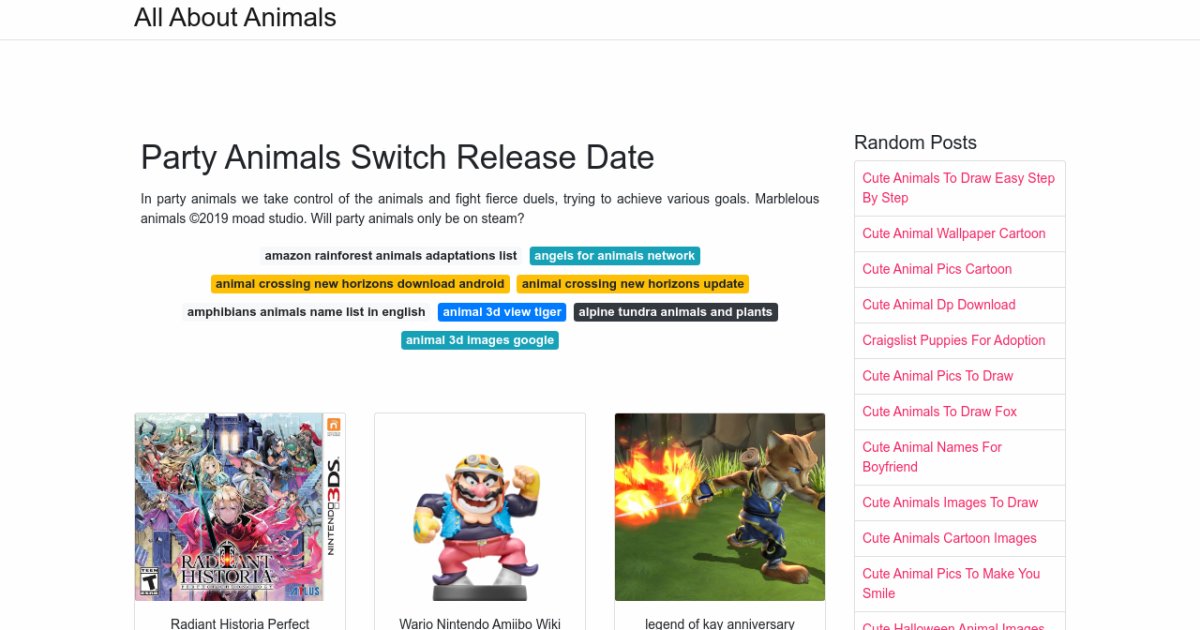Open animal crossing new horizons download android tag
The image size is (1200, 630).
point(360,284)
